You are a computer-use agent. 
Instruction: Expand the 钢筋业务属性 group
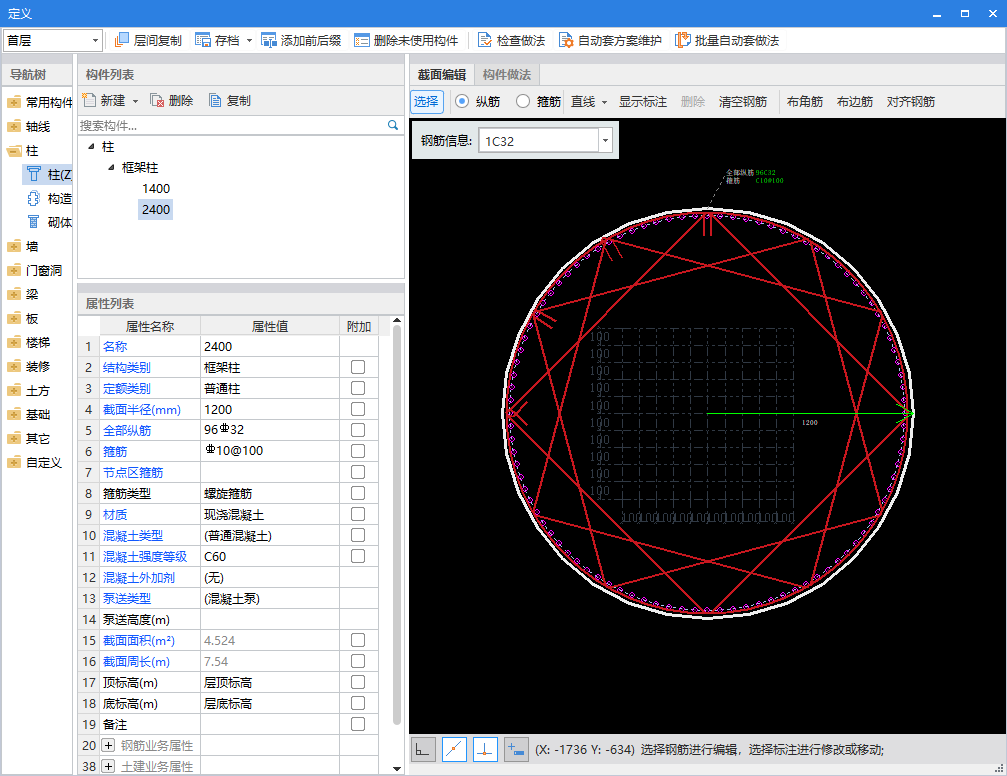pos(109,745)
